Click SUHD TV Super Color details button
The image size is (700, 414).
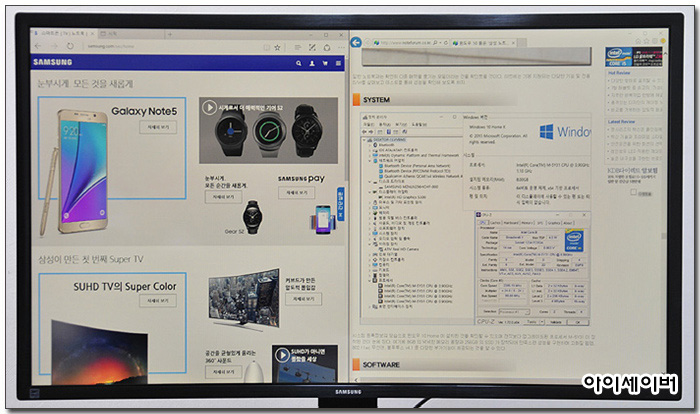pos(158,301)
